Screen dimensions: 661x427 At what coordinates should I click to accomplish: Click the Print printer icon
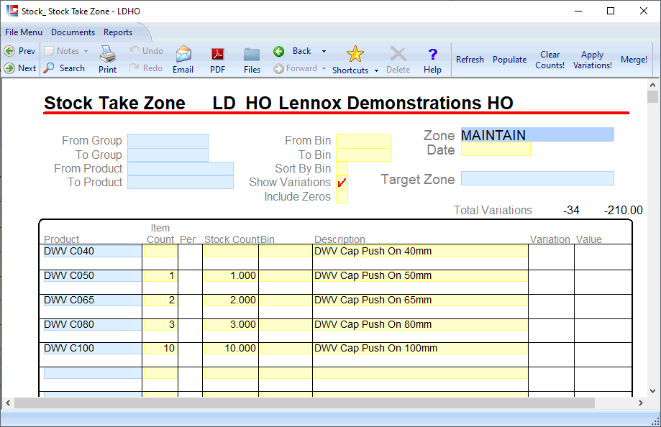click(107, 54)
